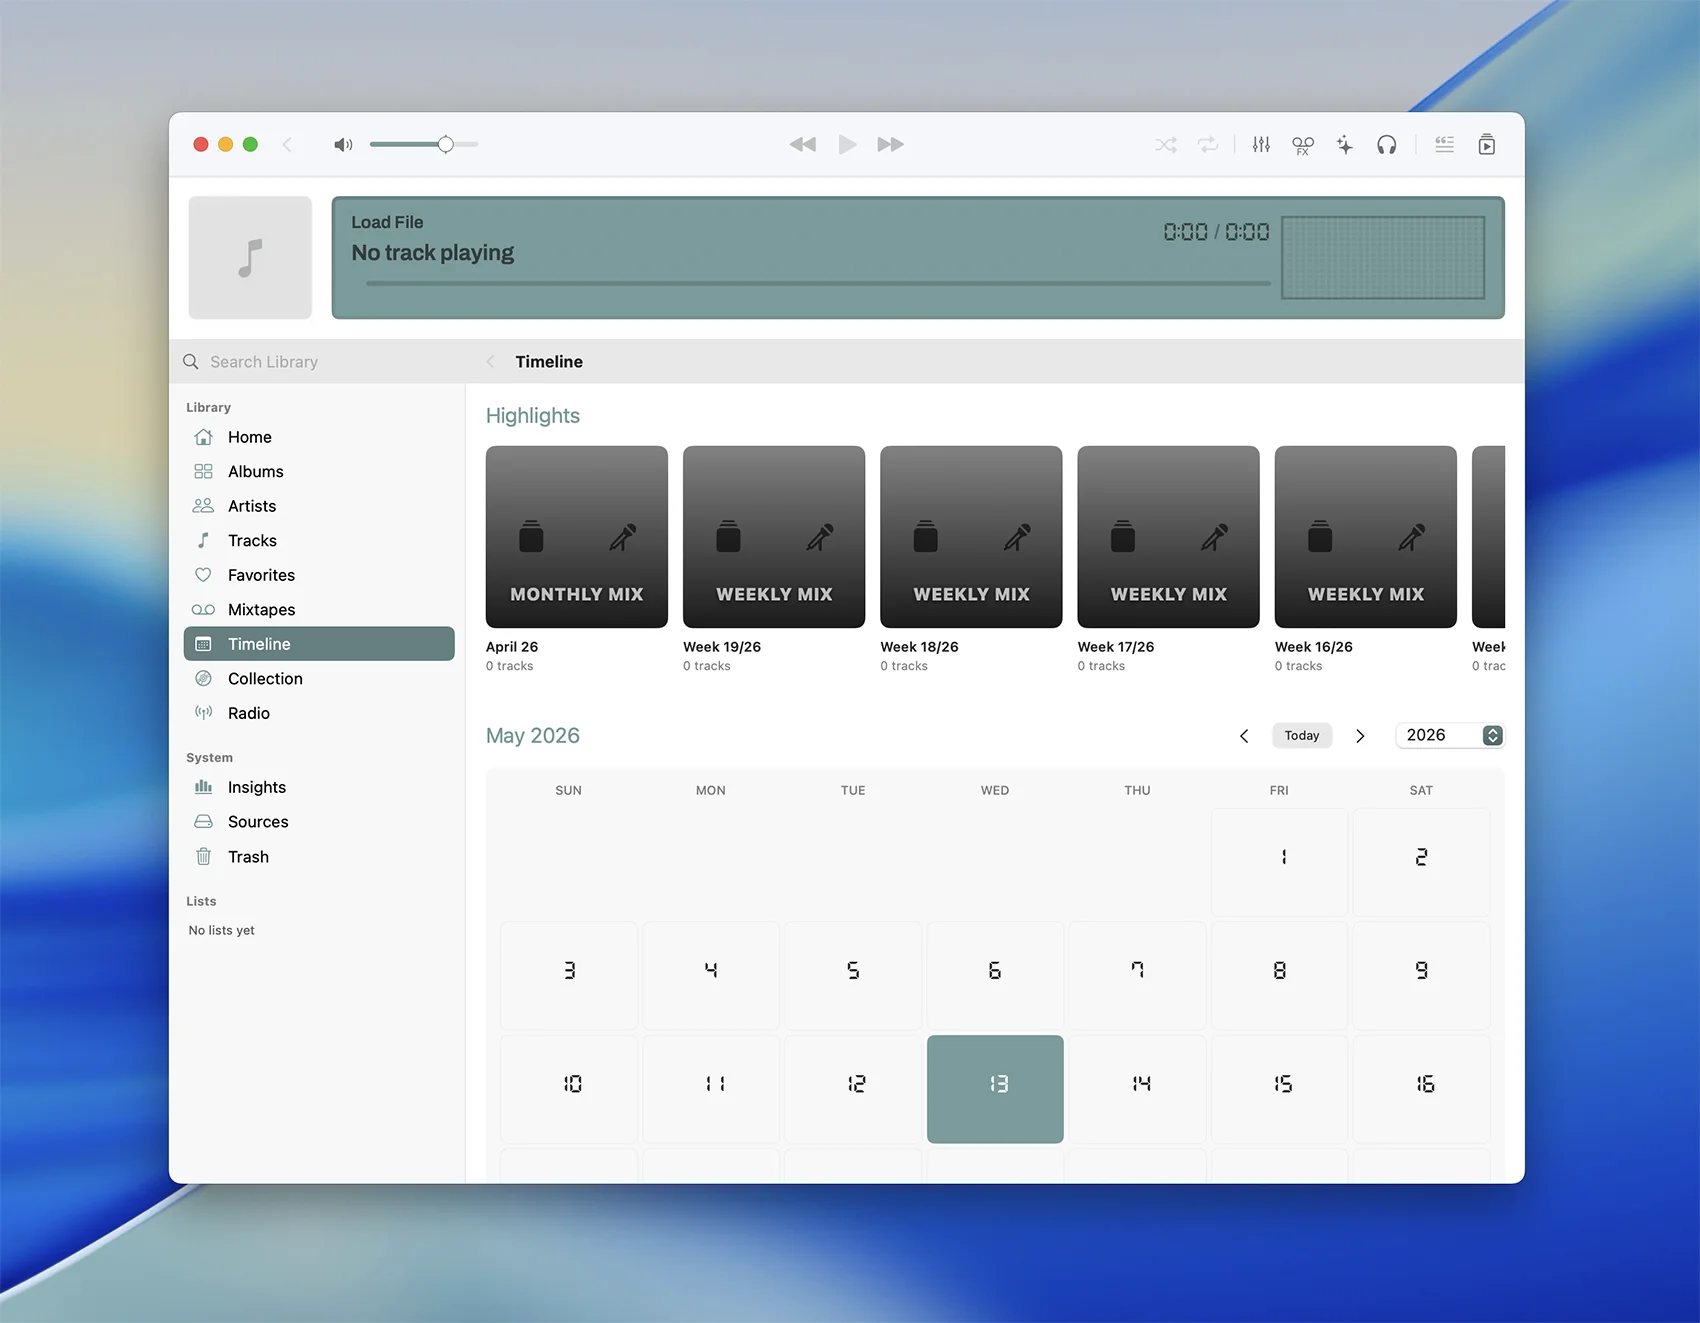
Task: Toggle repeat playback mode
Action: tap(1208, 145)
